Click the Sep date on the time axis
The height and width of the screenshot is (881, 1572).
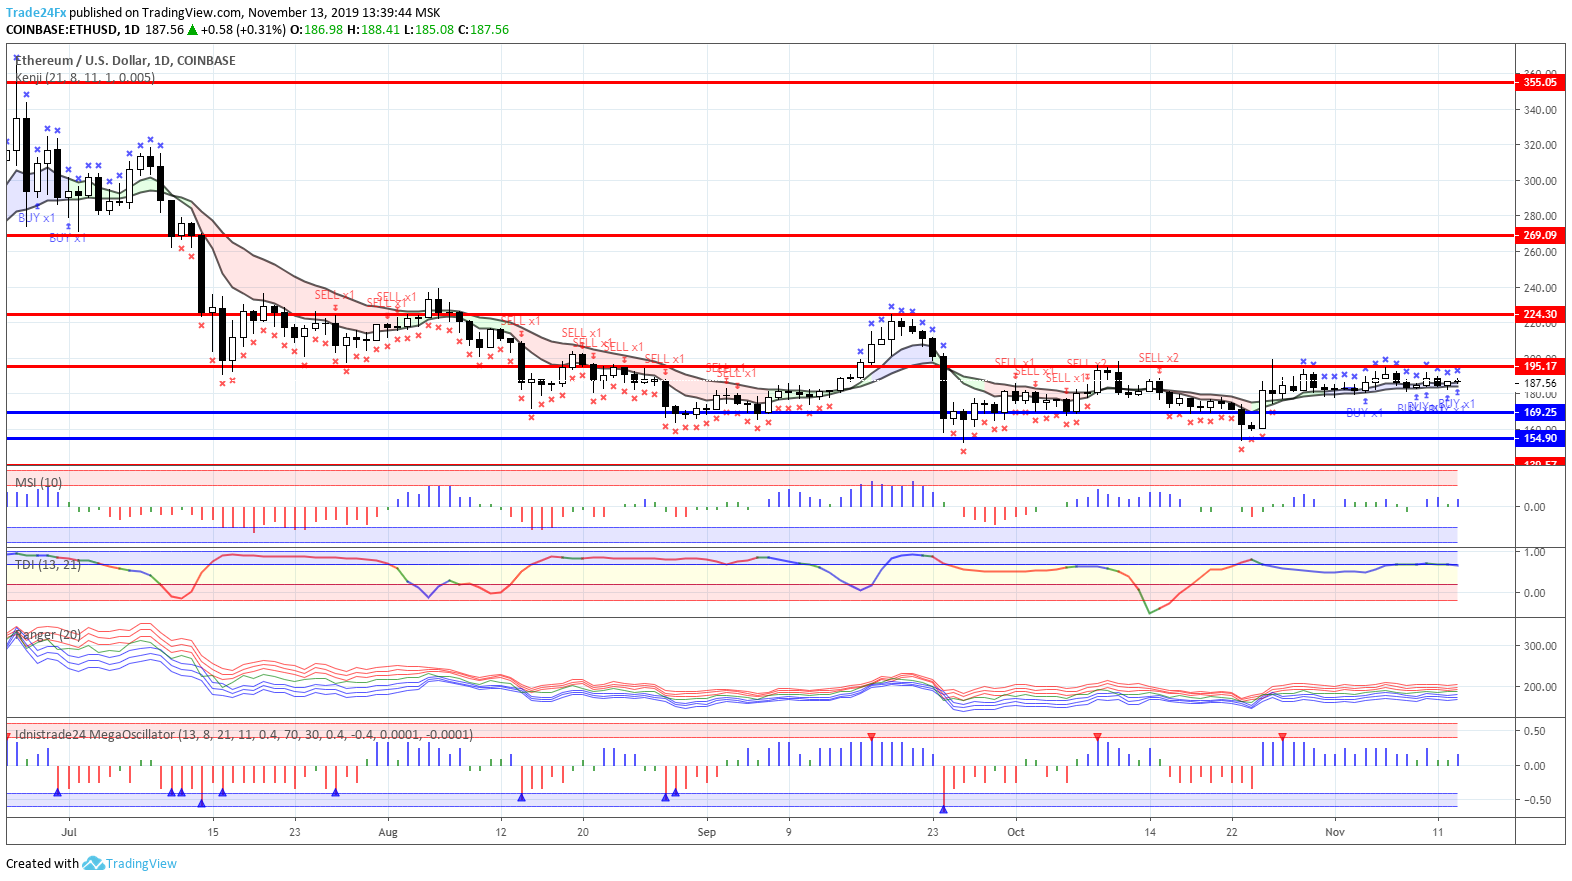tap(707, 832)
